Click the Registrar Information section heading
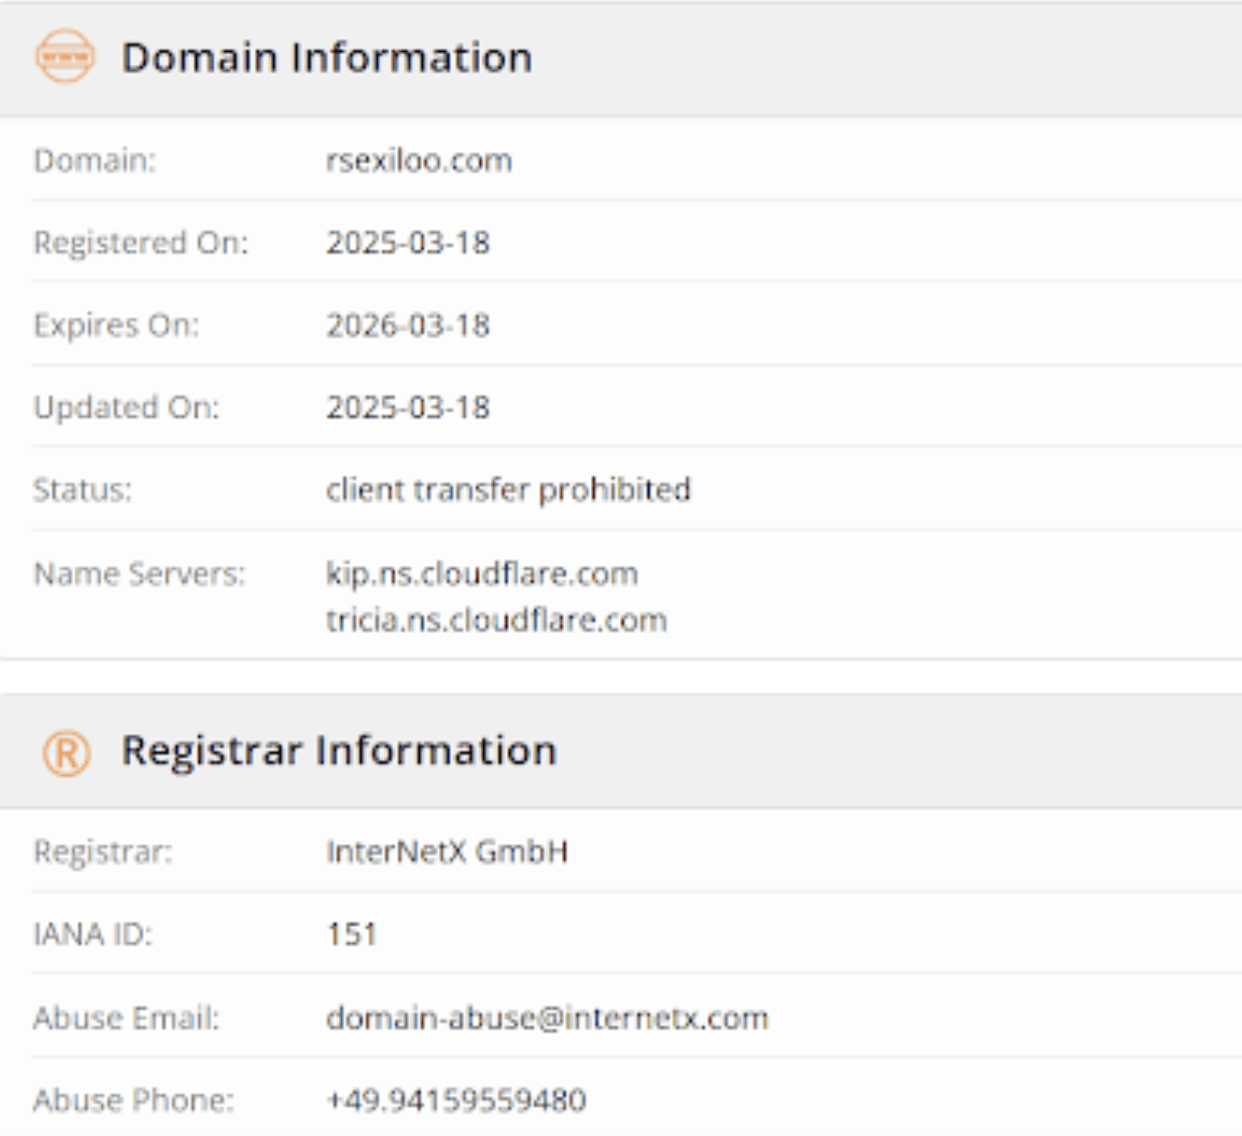The height and width of the screenshot is (1136, 1242). 338,751
